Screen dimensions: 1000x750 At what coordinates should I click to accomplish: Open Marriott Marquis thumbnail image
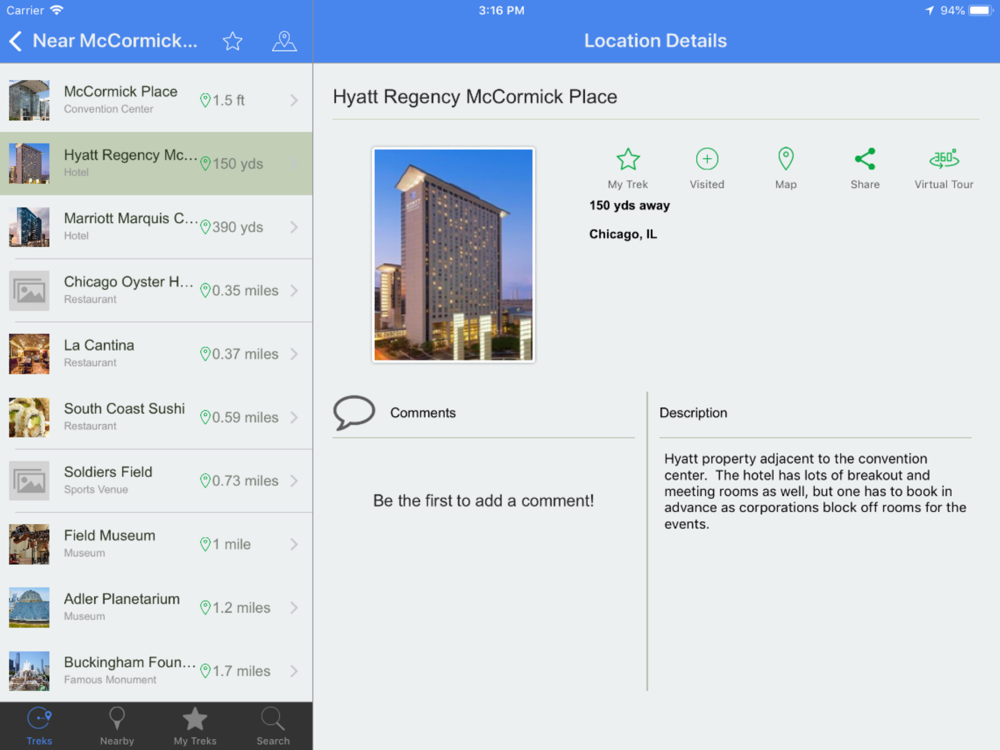29,227
